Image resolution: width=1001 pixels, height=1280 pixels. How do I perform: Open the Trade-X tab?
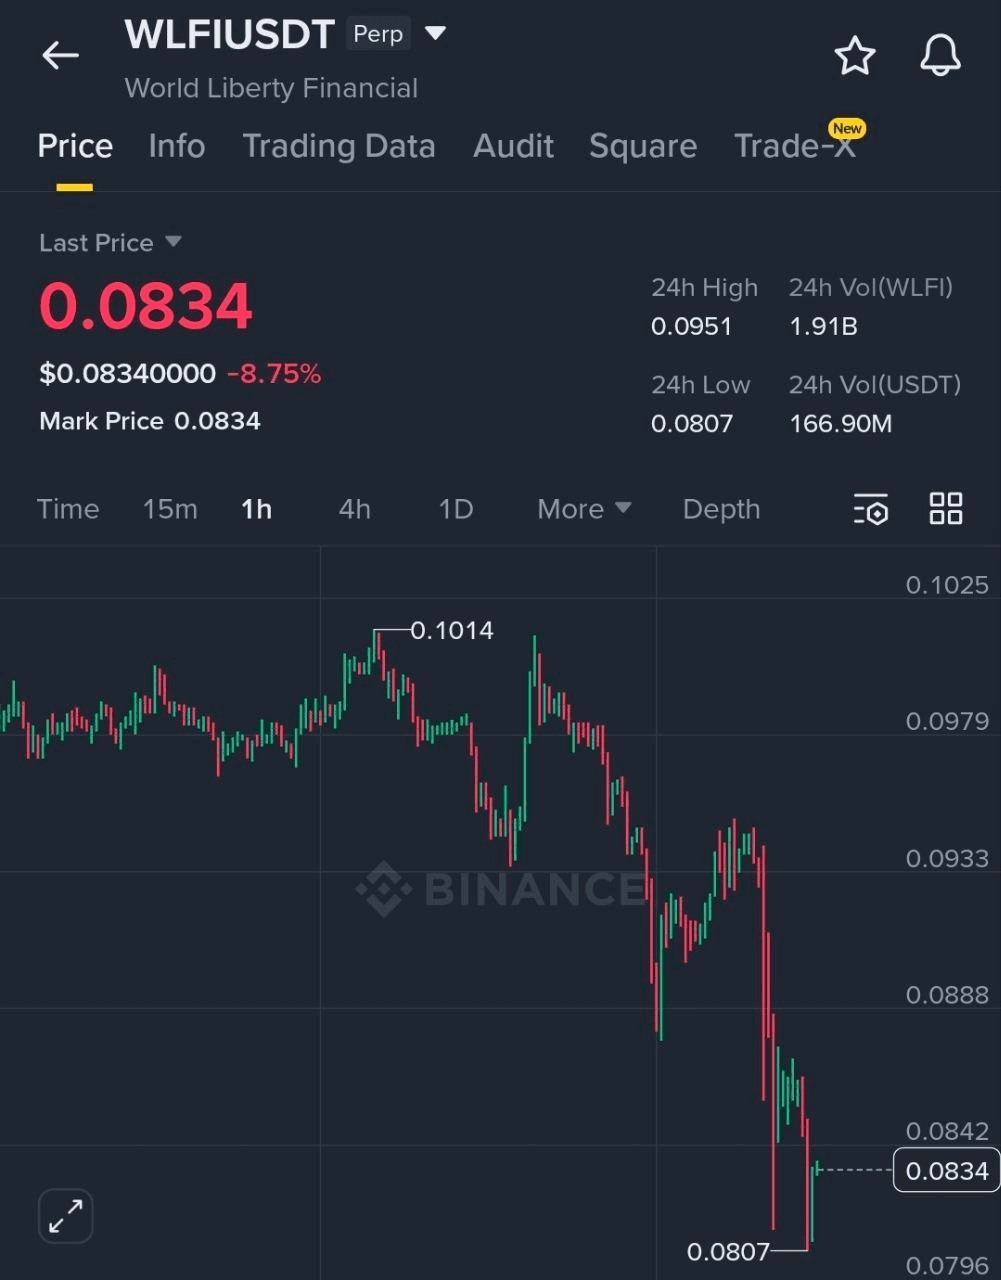coord(795,146)
